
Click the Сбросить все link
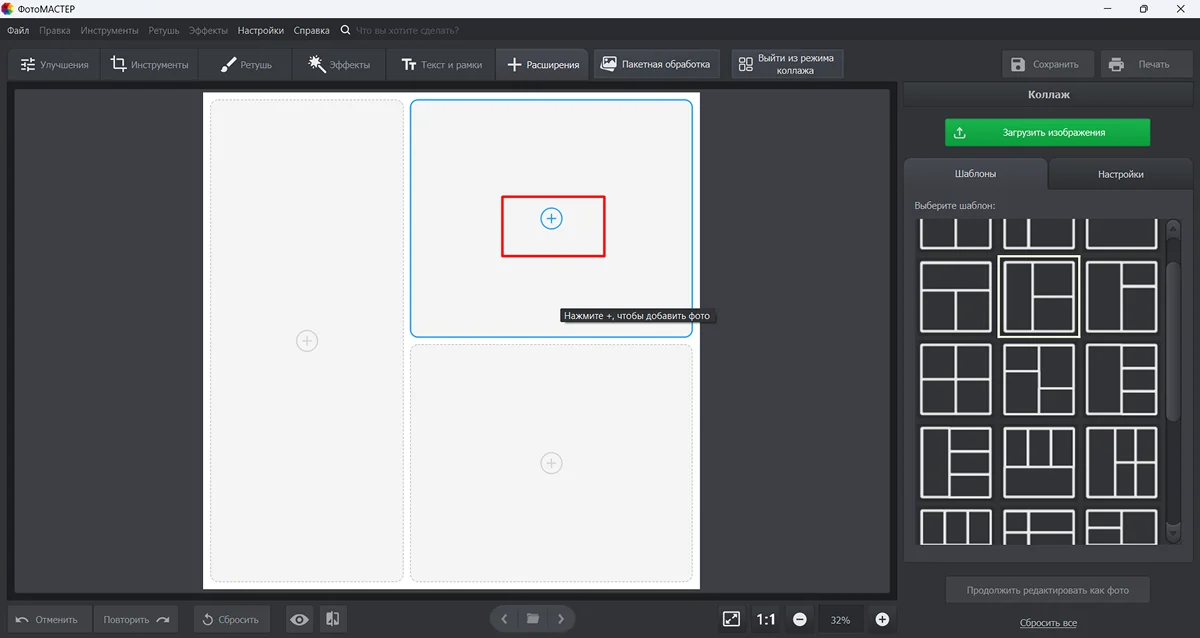(1048, 623)
